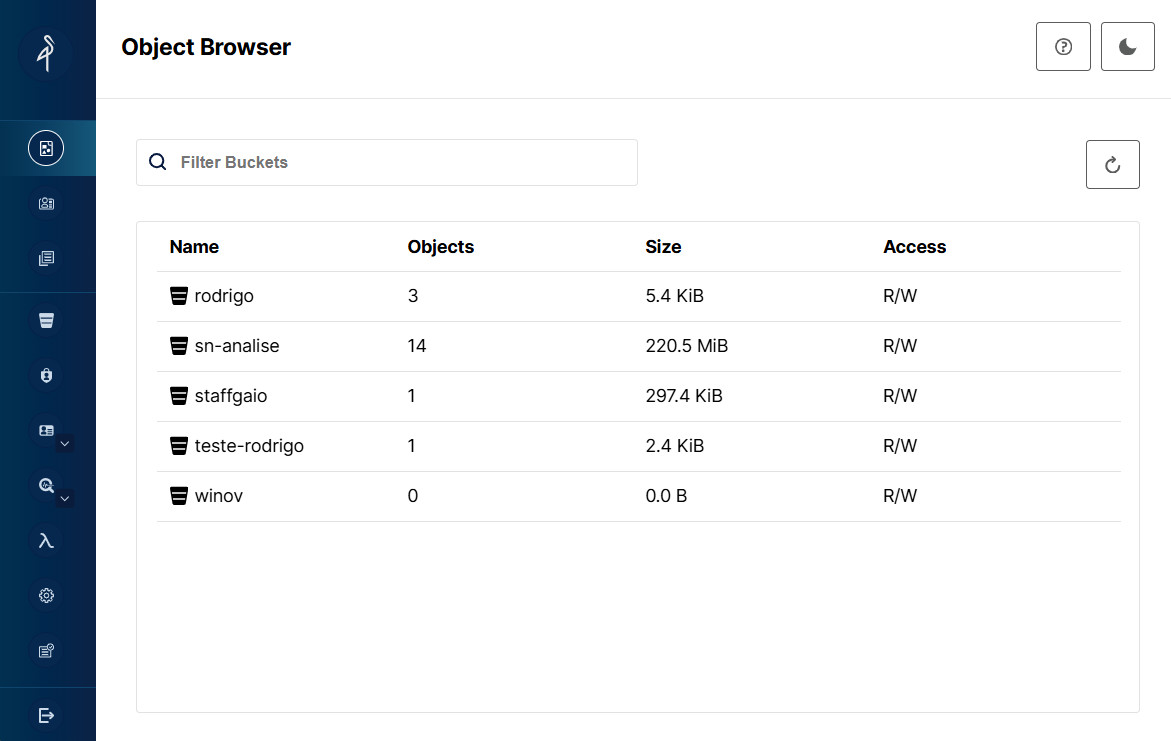Image resolution: width=1171 pixels, height=741 pixels.
Task: Open the License icon in sidebar
Action: click(46, 651)
